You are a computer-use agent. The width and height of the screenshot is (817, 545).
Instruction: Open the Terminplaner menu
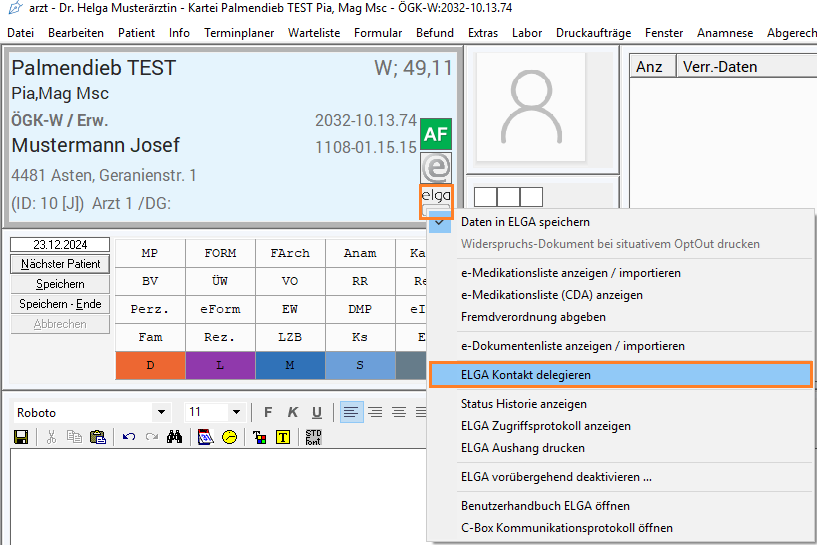coord(239,33)
